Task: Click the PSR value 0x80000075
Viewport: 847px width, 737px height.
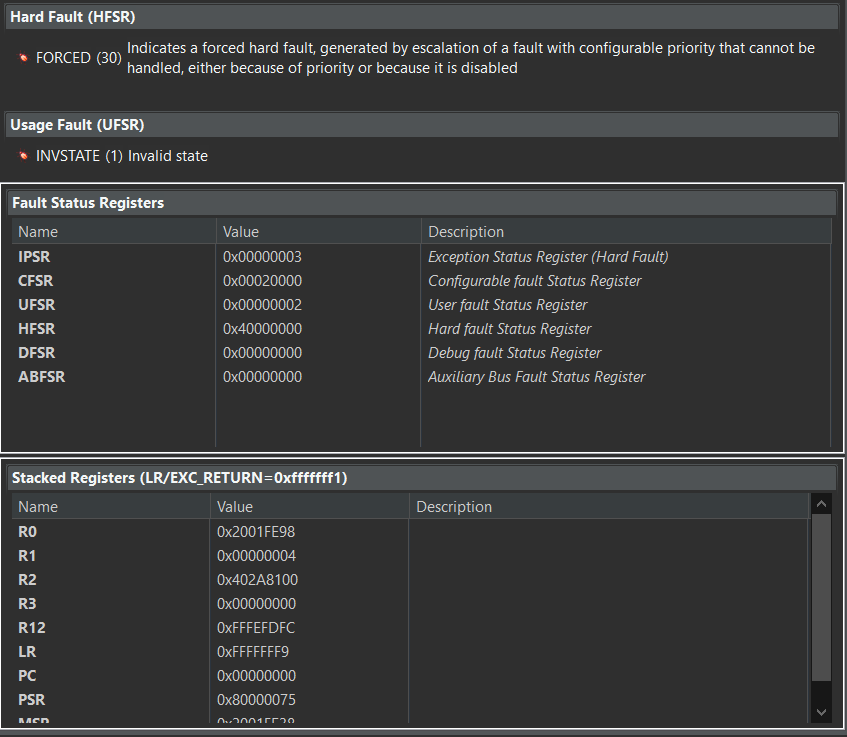Action: [x=256, y=700]
